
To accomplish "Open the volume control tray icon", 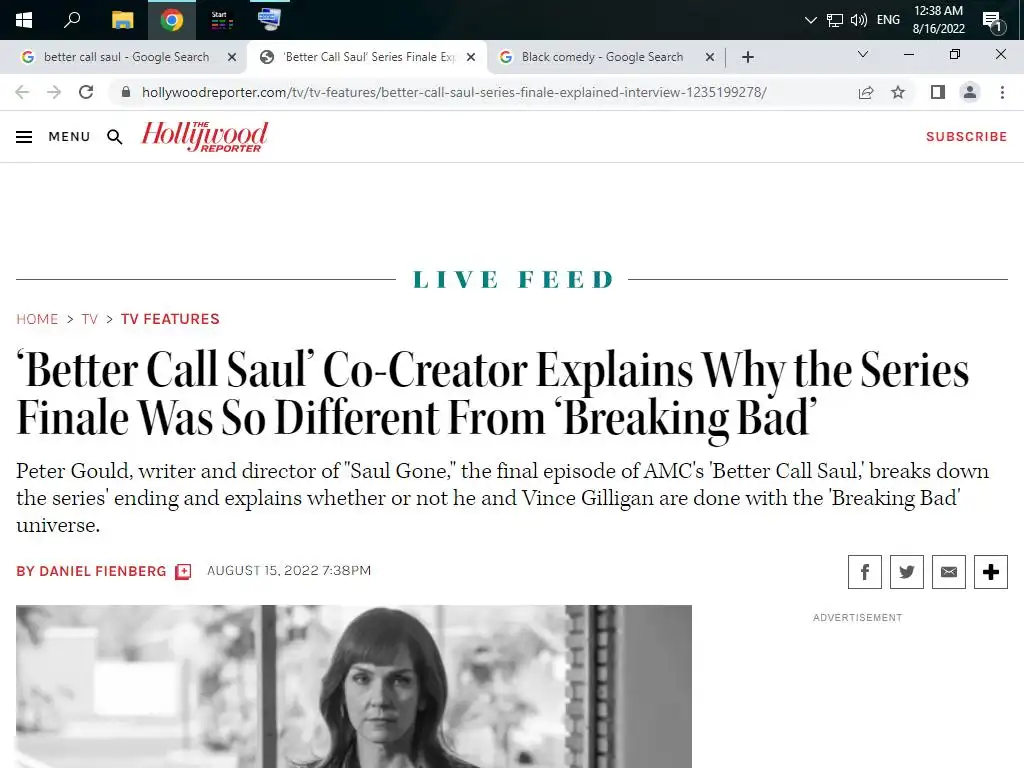I will (x=859, y=20).
